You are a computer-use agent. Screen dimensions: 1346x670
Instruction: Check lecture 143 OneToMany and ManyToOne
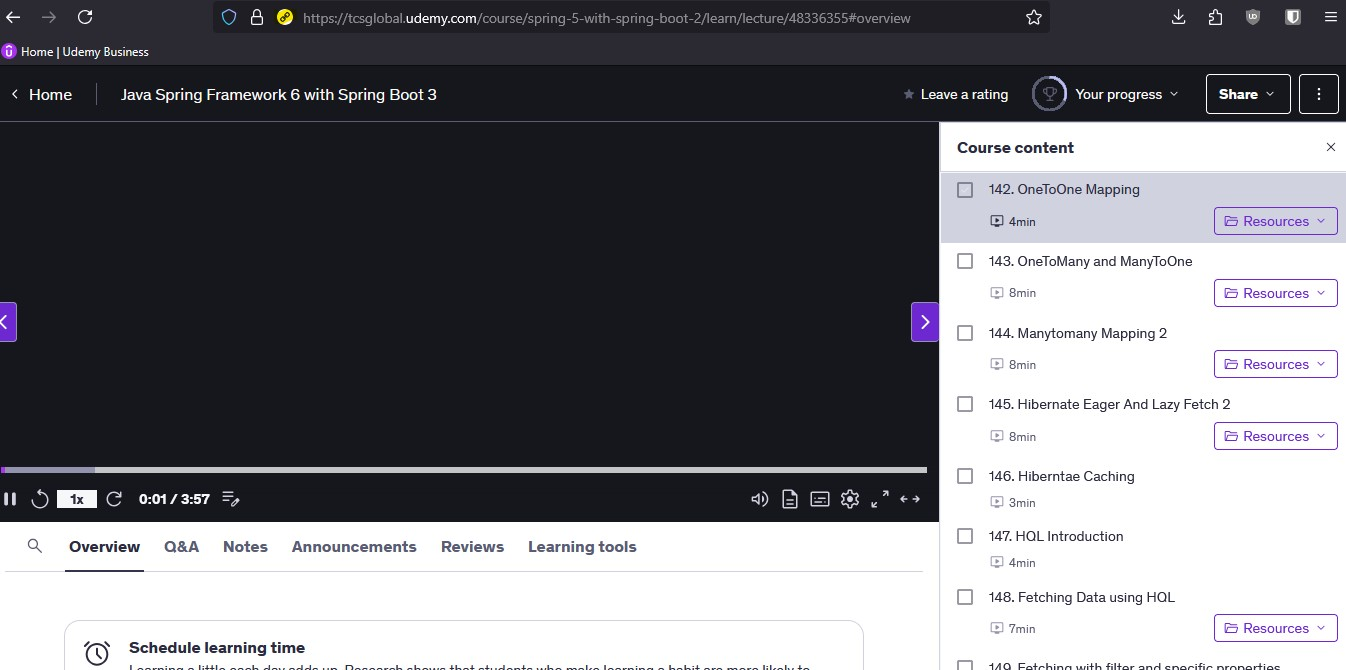965,261
